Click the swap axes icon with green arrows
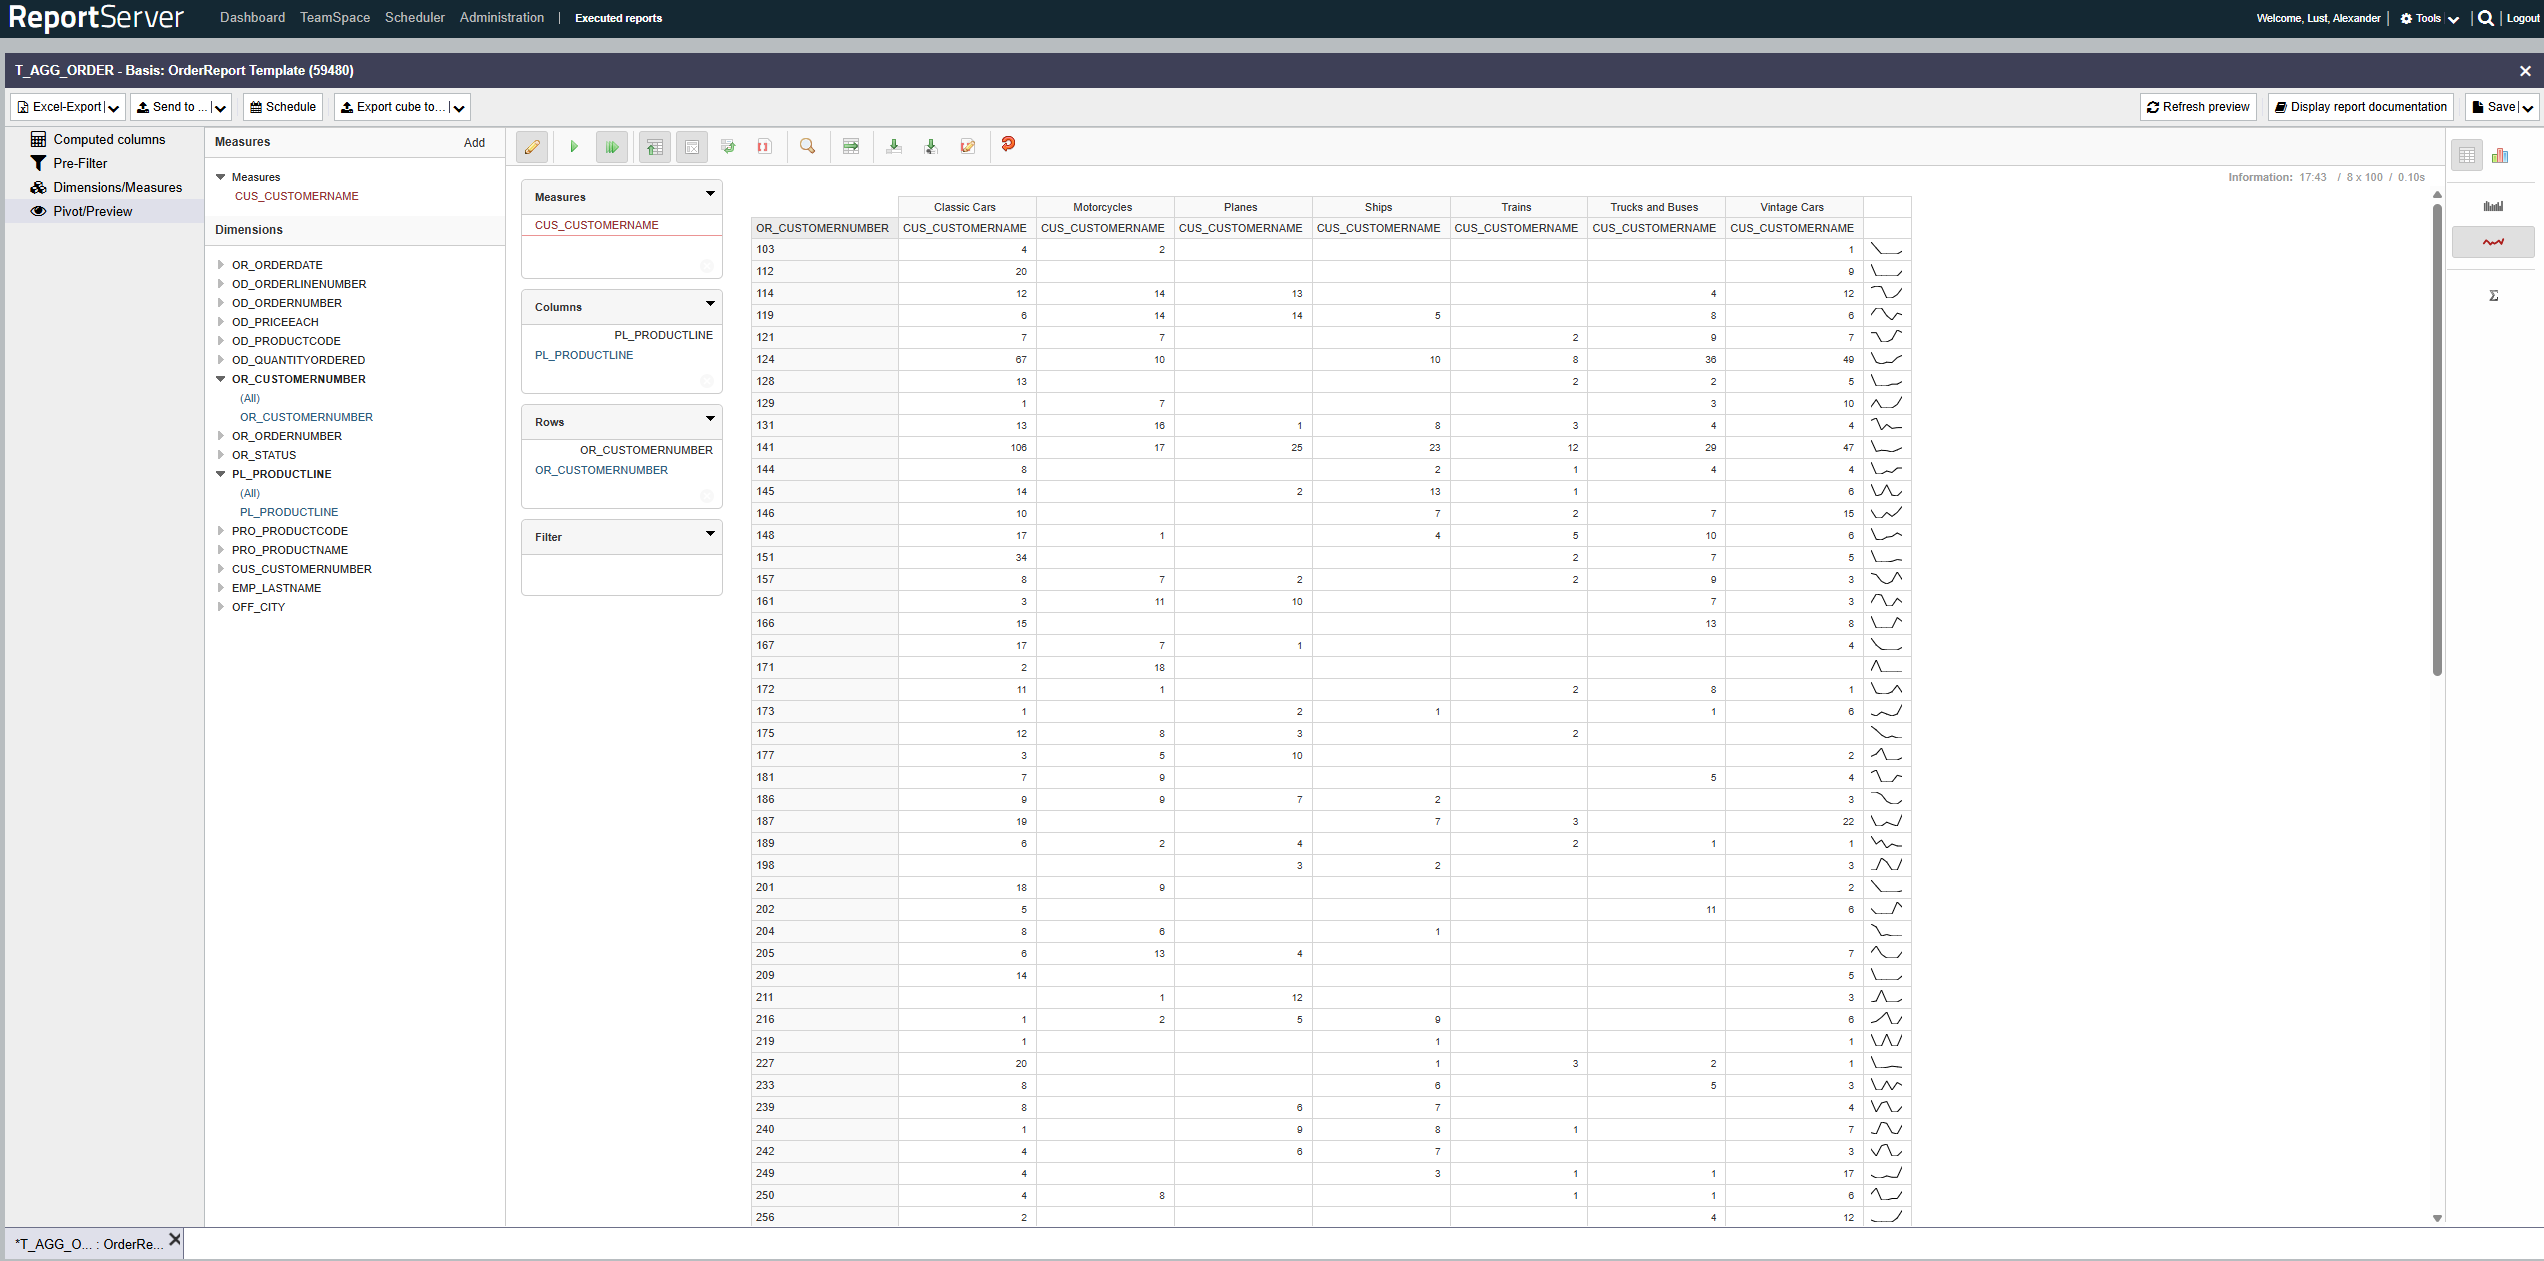Screen dimensions: 2544x1261 728,147
